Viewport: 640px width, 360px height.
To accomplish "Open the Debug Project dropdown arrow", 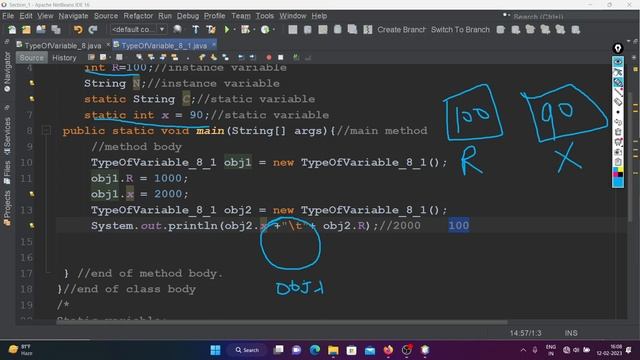I will [x=254, y=29].
